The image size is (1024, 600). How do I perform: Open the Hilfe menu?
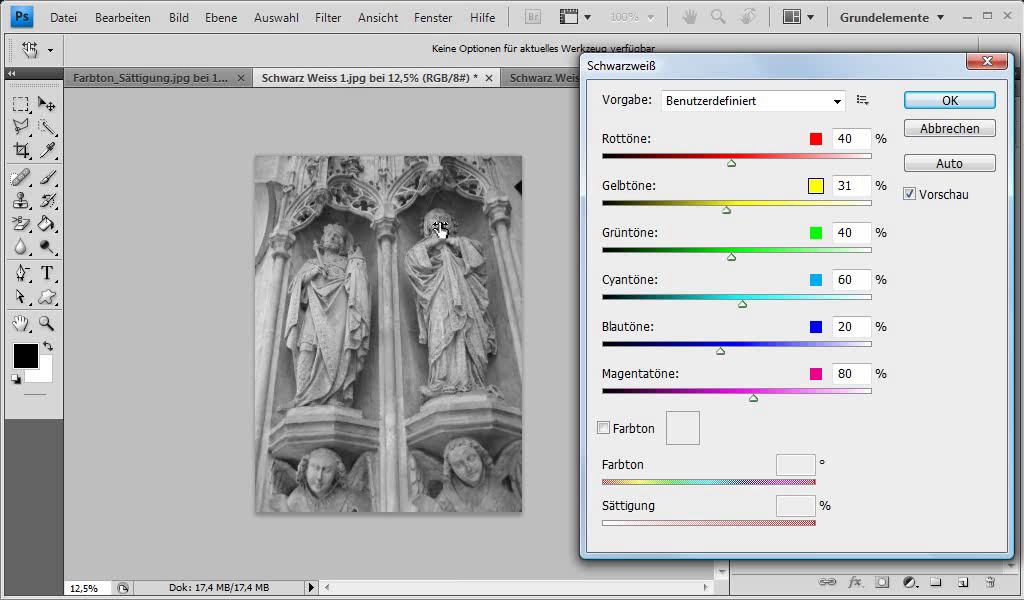pos(483,18)
